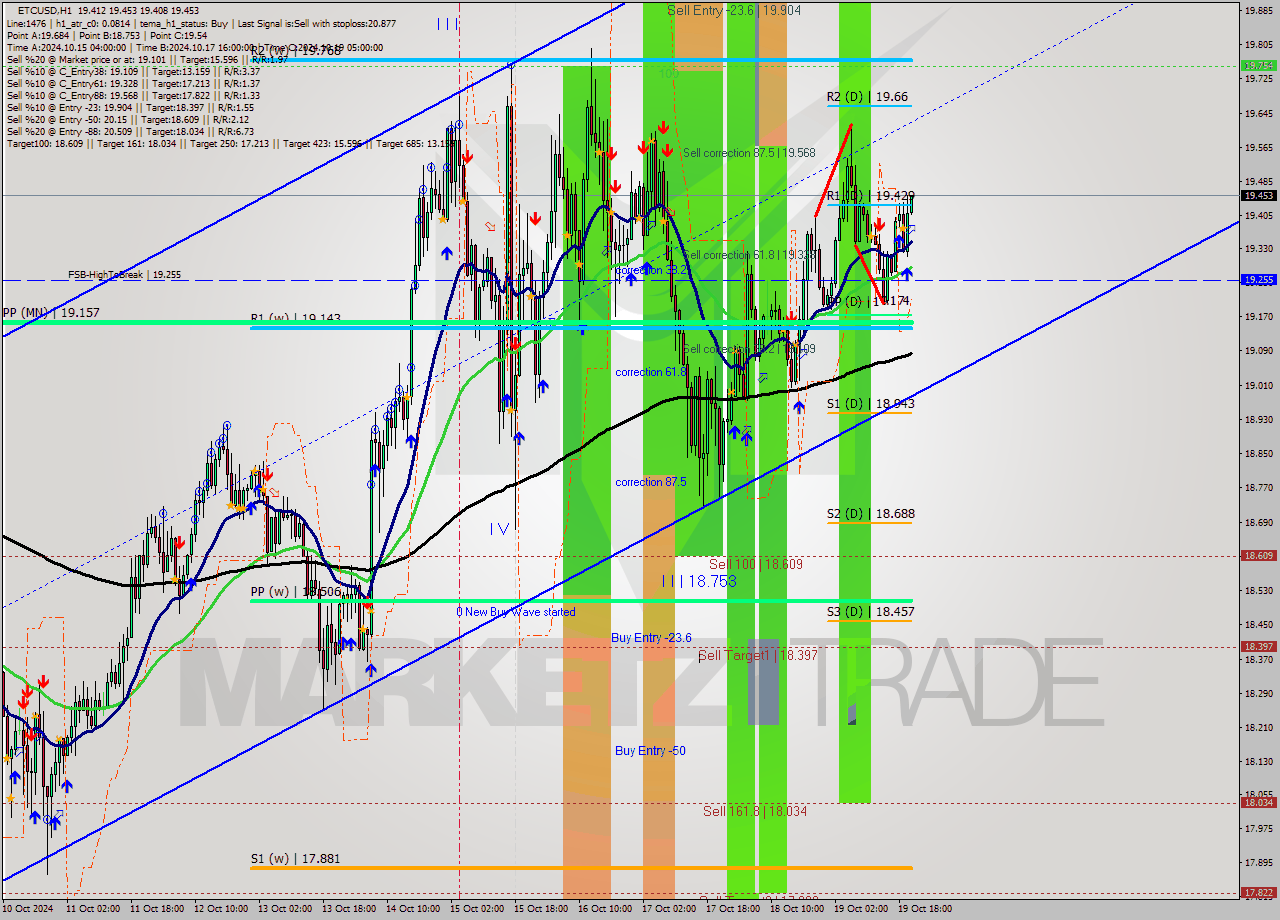Image resolution: width=1280 pixels, height=920 pixels.
Task: Click '19 Oct 18:00' on the time axis
Action: pos(925,909)
